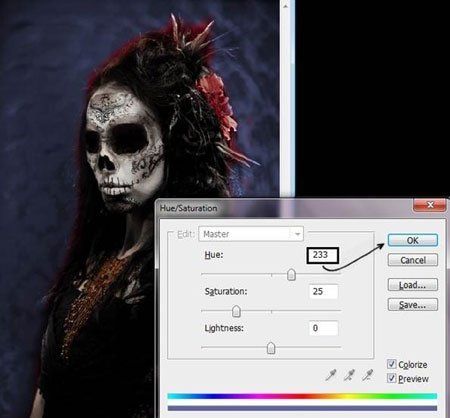Image resolution: width=450 pixels, height=418 pixels.
Task: Click the Cancel button
Action: tap(413, 260)
